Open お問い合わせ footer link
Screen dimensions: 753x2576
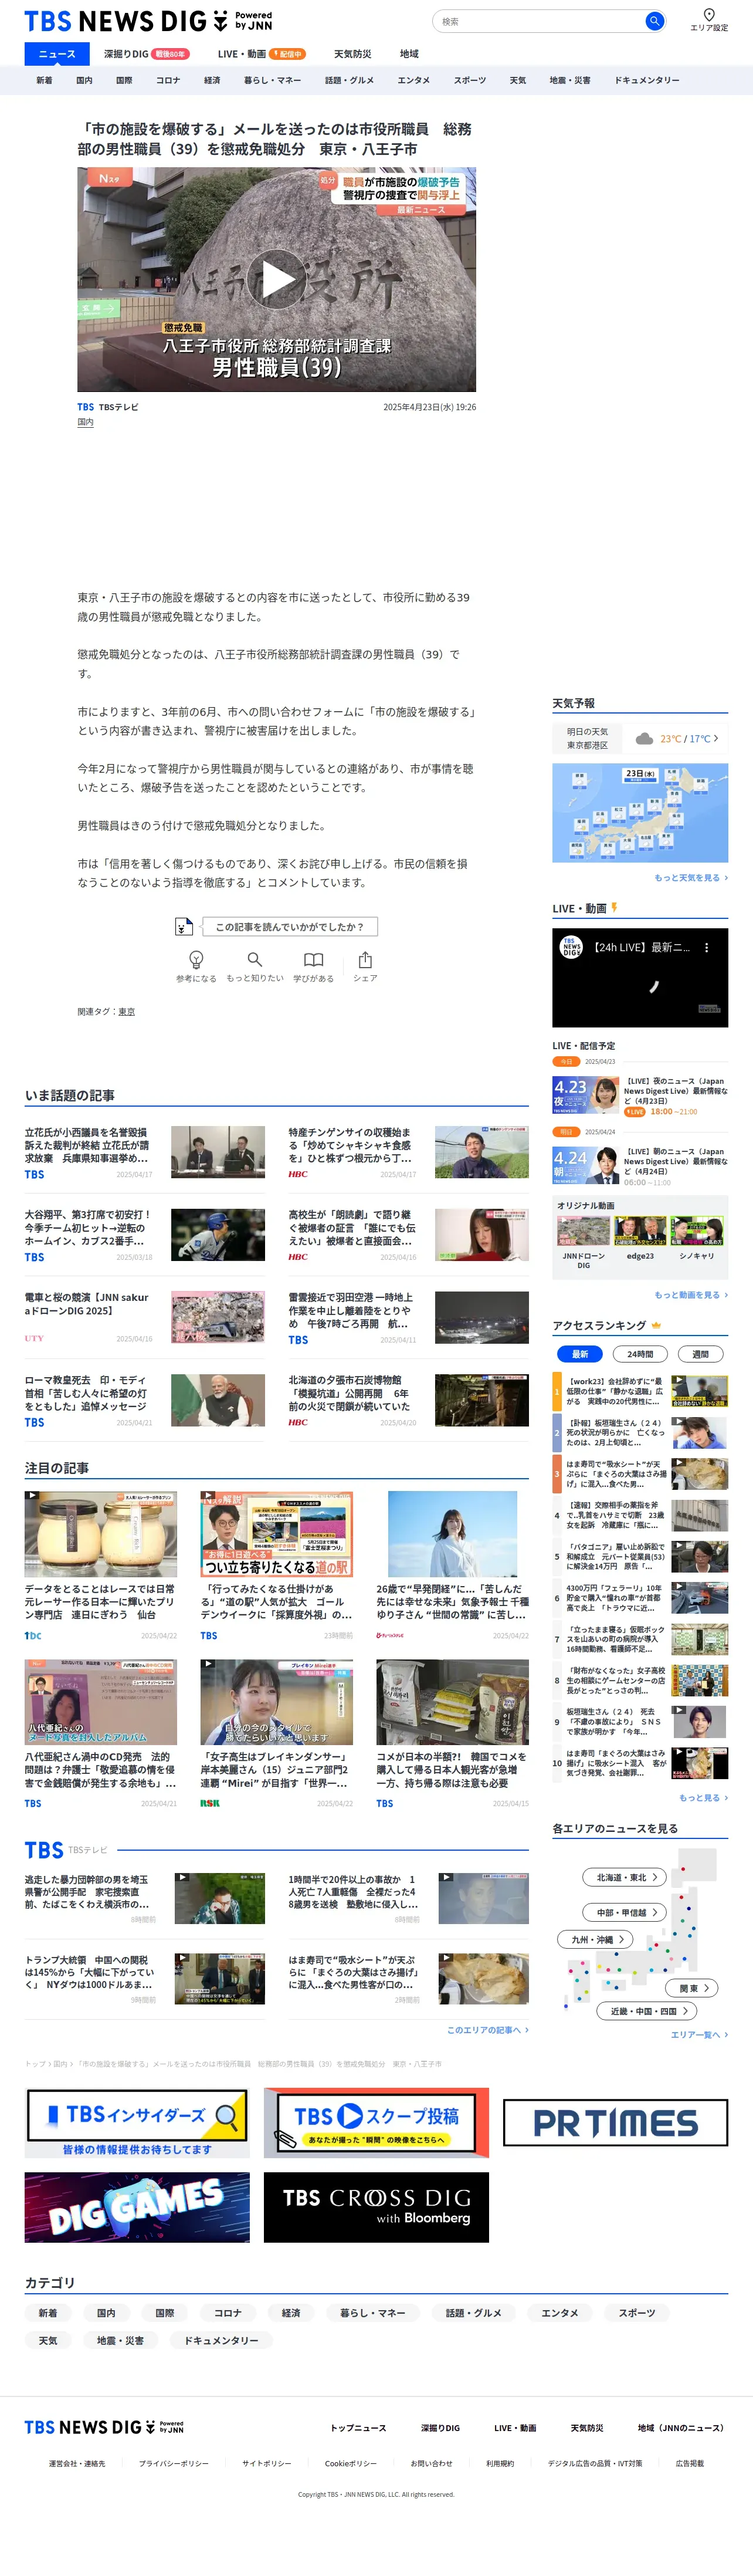[431, 2464]
